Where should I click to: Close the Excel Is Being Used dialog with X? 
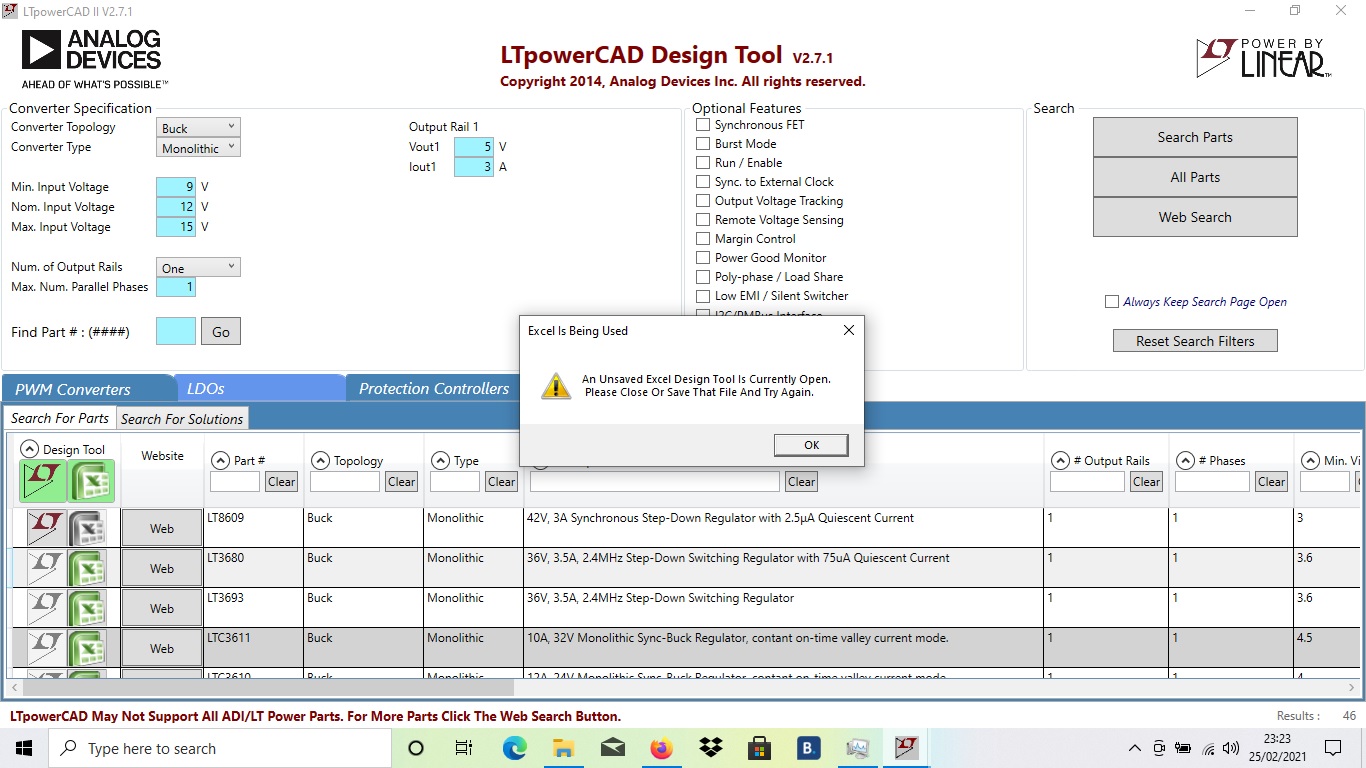848,330
